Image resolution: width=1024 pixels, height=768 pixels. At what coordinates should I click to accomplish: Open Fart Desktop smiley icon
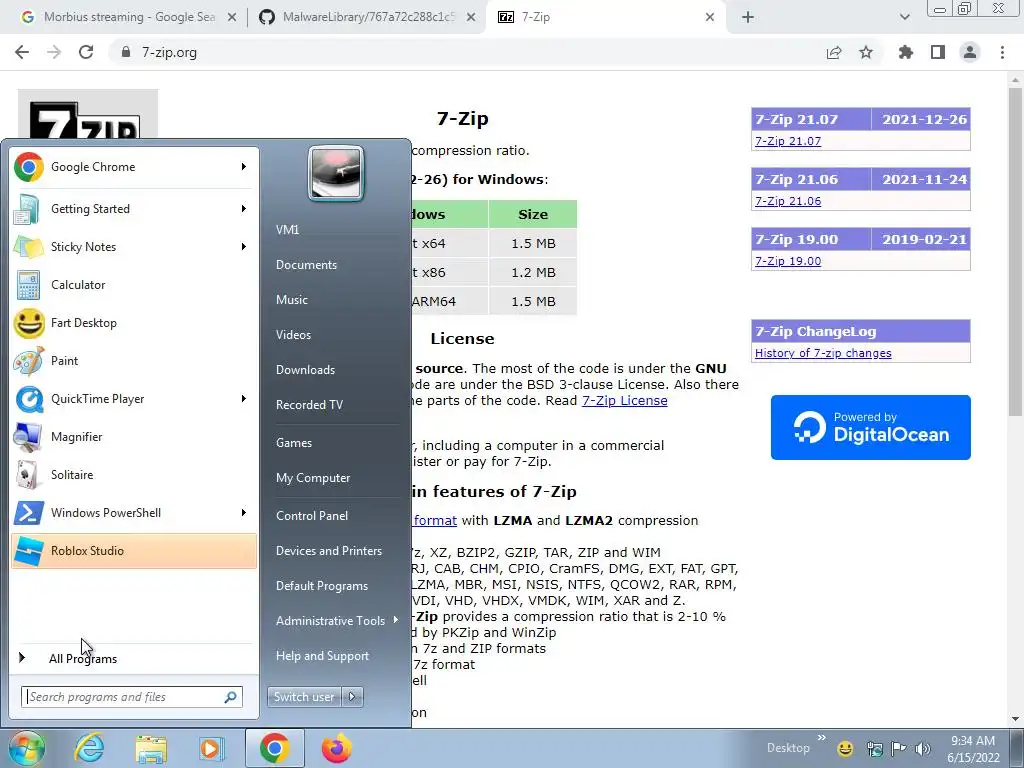29,323
